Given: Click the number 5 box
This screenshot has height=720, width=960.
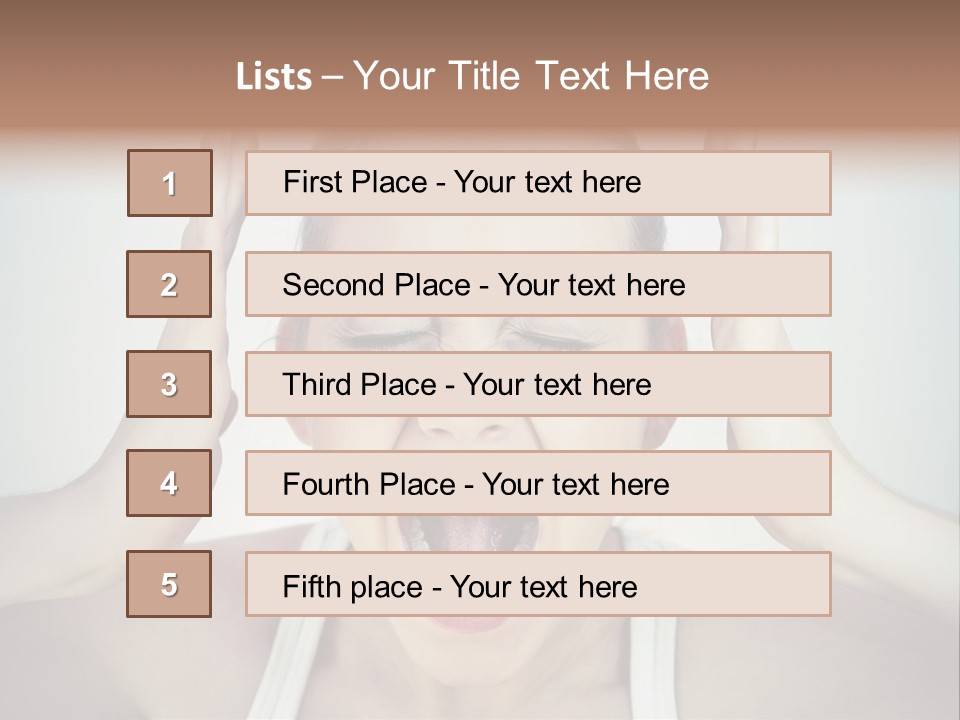Looking at the screenshot, I should 169,584.
